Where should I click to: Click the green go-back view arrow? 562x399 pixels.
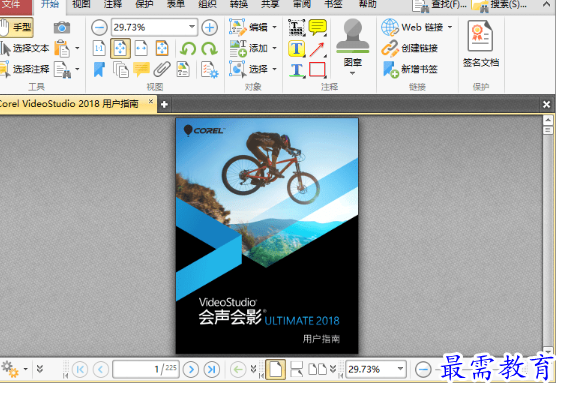[238, 369]
